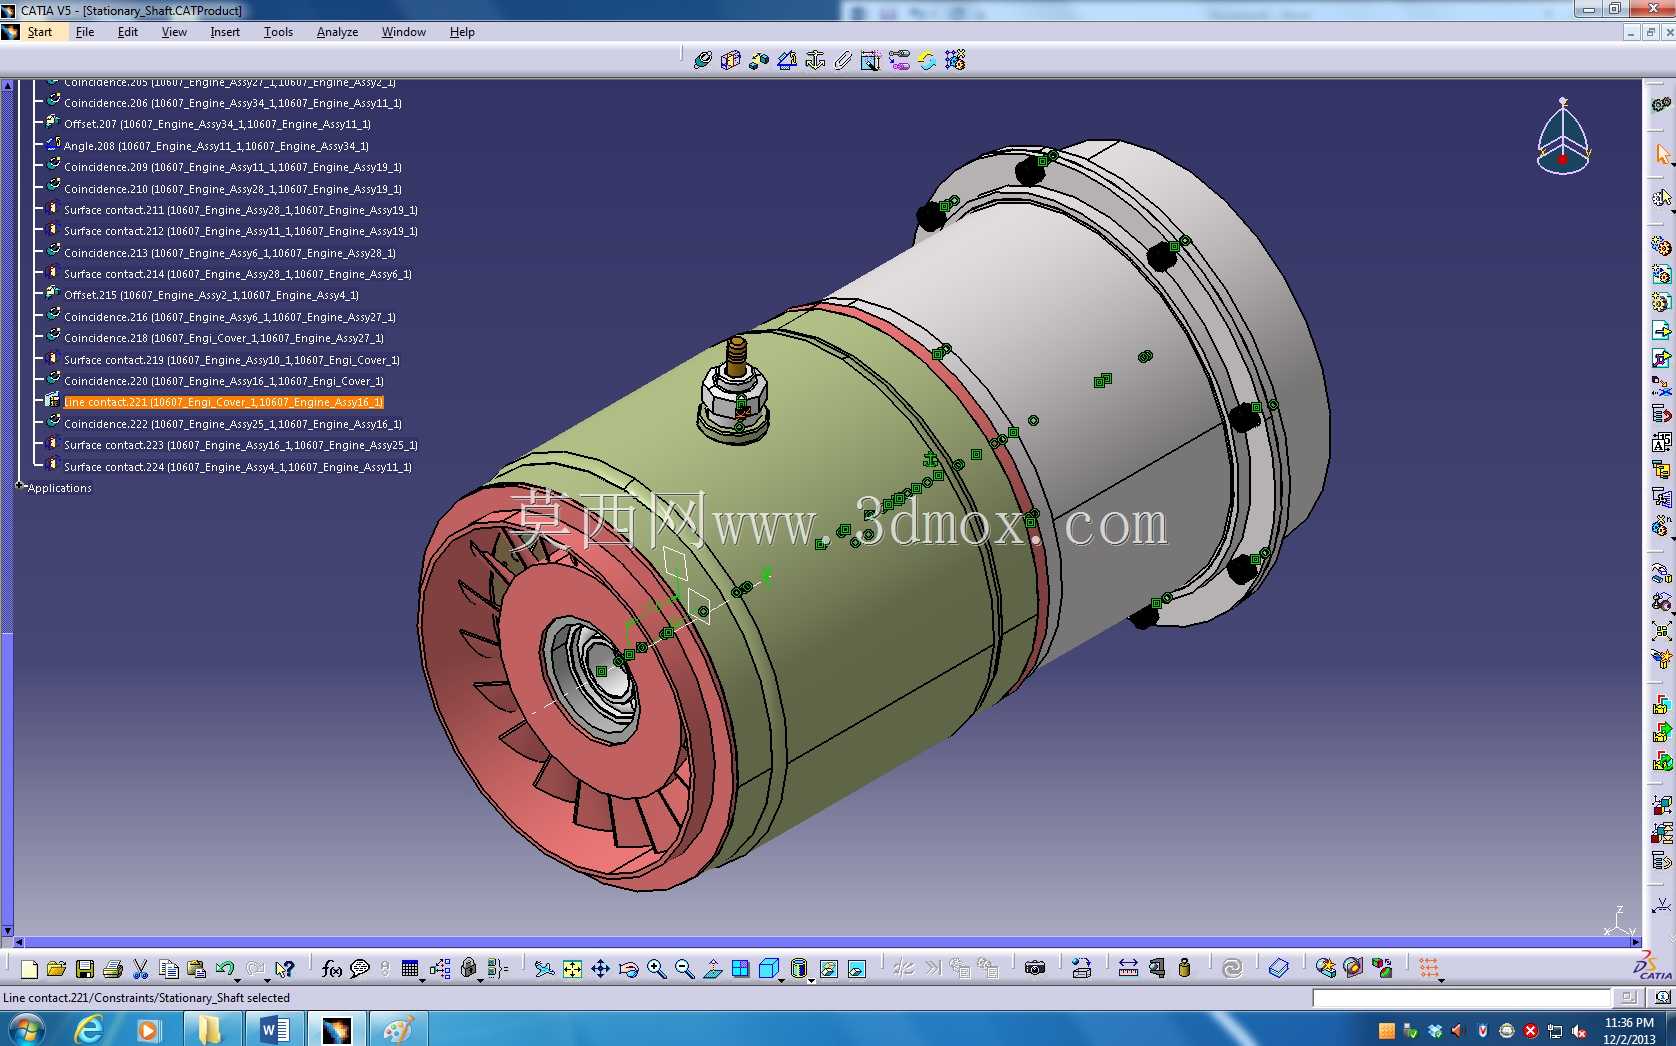Click the Fix Component anchor icon
This screenshot has height=1046, width=1676.
pos(815,60)
